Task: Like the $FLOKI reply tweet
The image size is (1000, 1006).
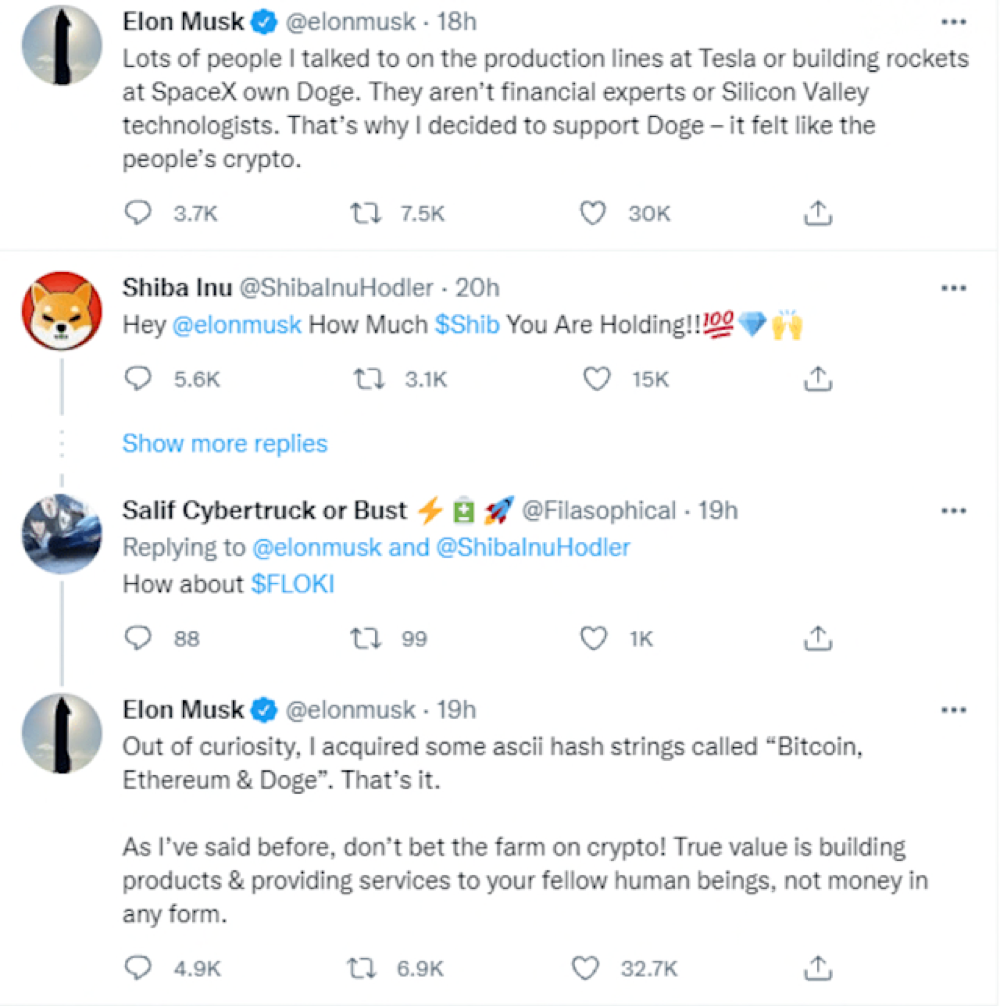Action: click(594, 638)
